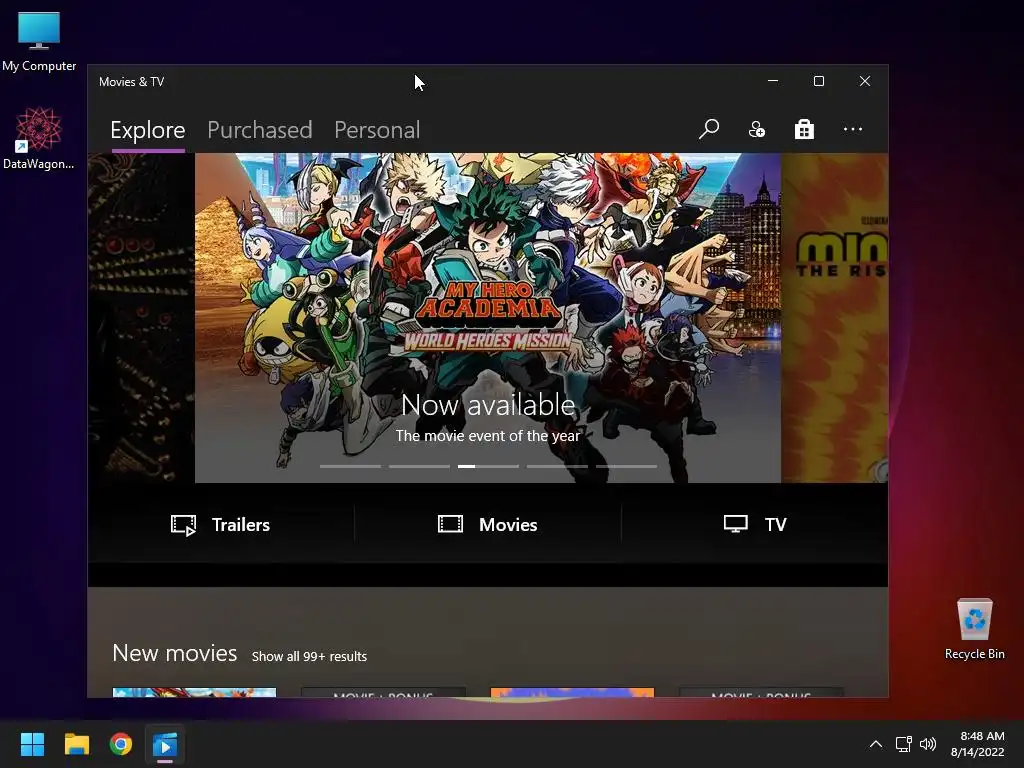
Task: Minimize the Movies & TV window
Action: click(773, 81)
